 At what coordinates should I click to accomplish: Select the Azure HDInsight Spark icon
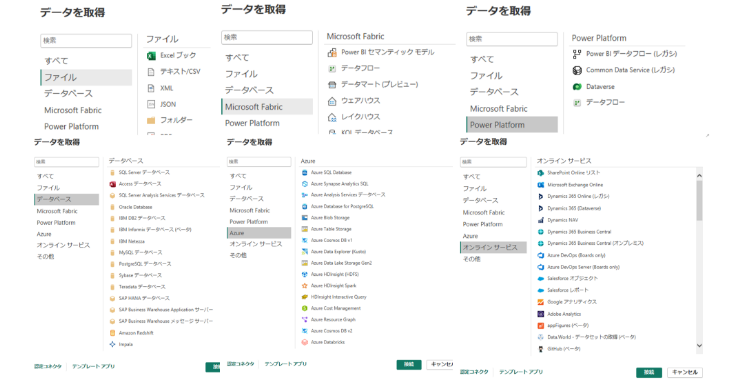point(305,286)
